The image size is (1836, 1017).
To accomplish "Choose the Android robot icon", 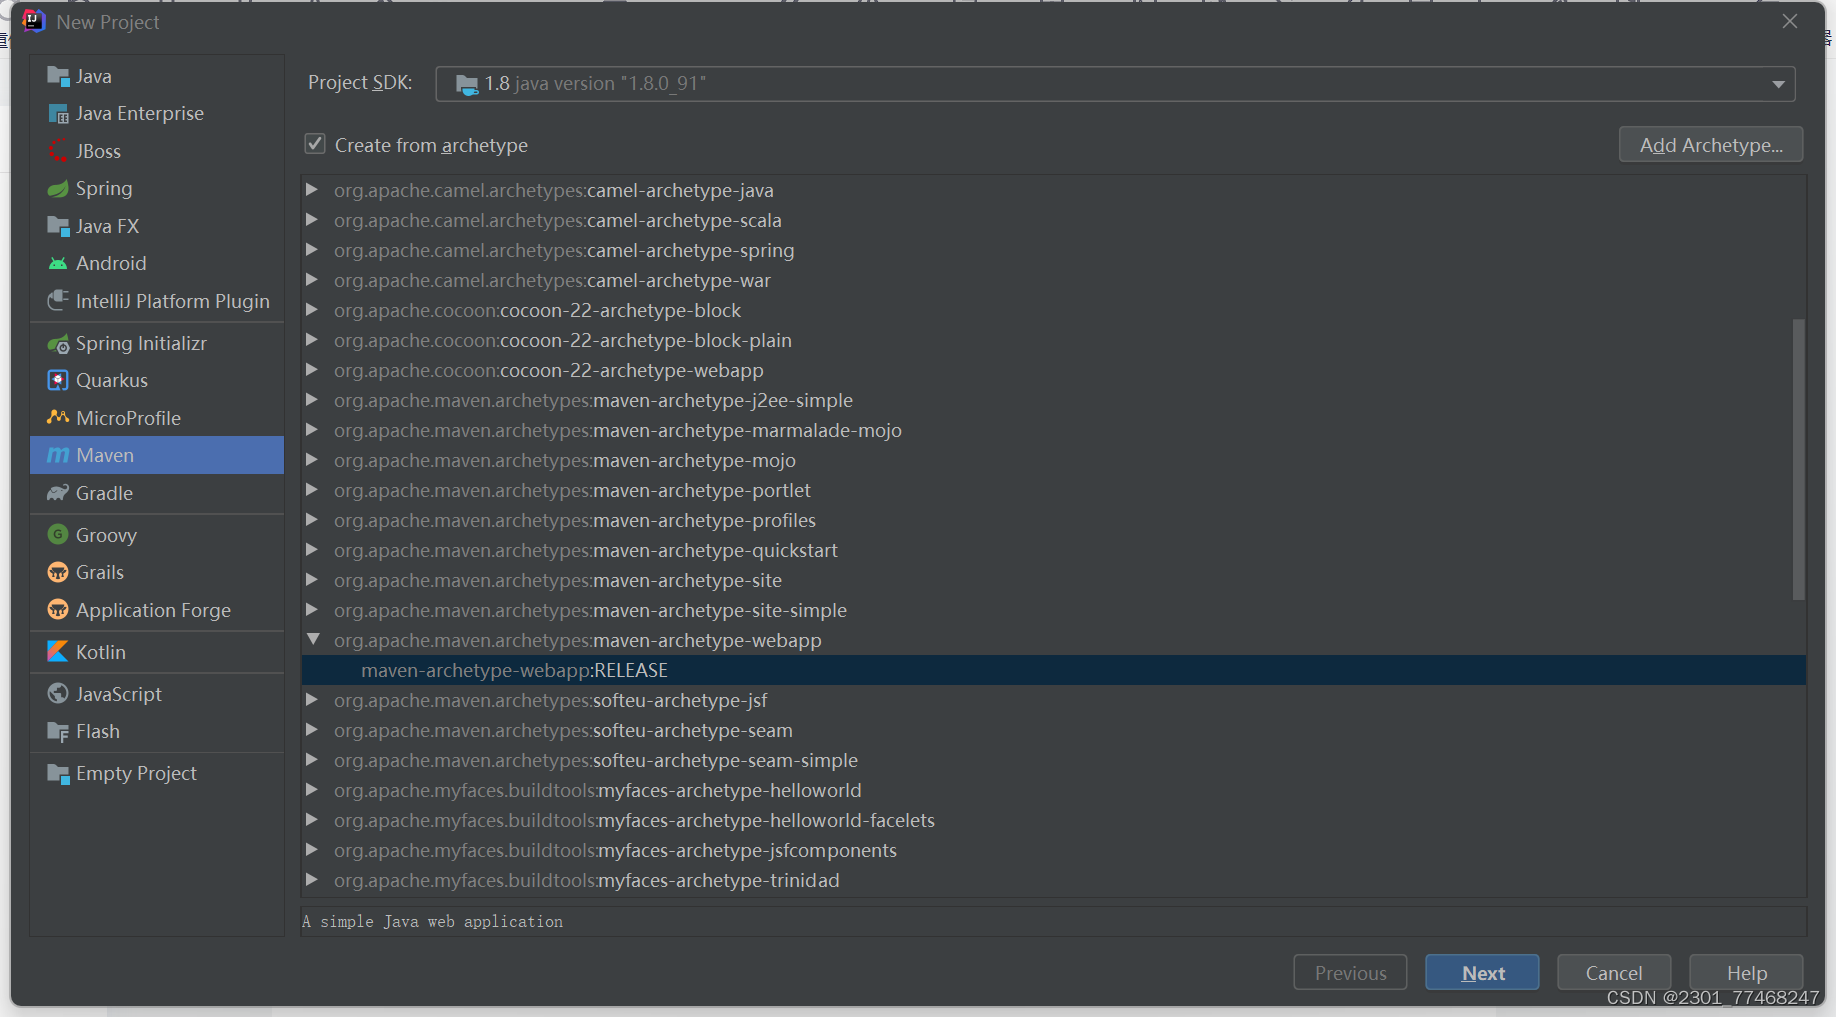I will coord(58,264).
